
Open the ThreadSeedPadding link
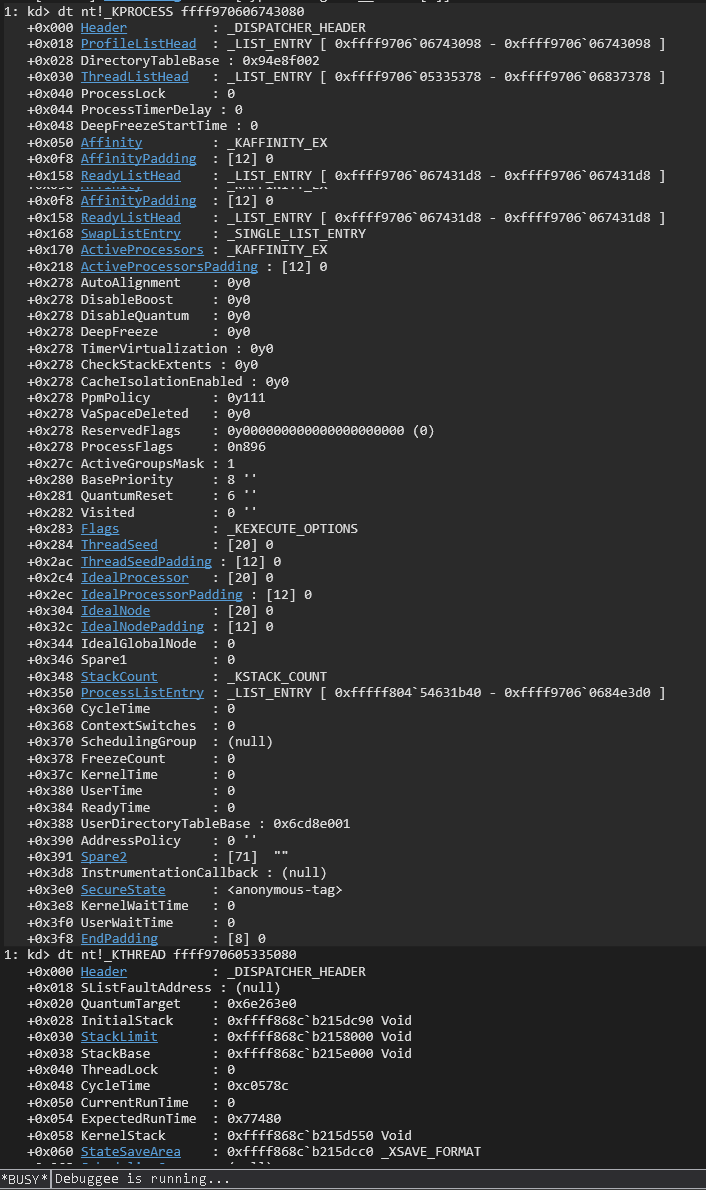click(147, 562)
